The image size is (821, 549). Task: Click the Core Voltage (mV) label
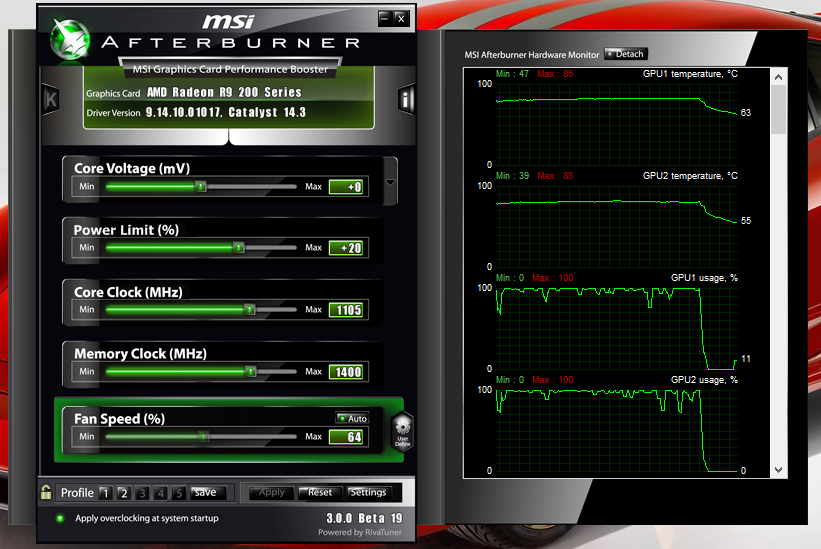click(x=132, y=169)
